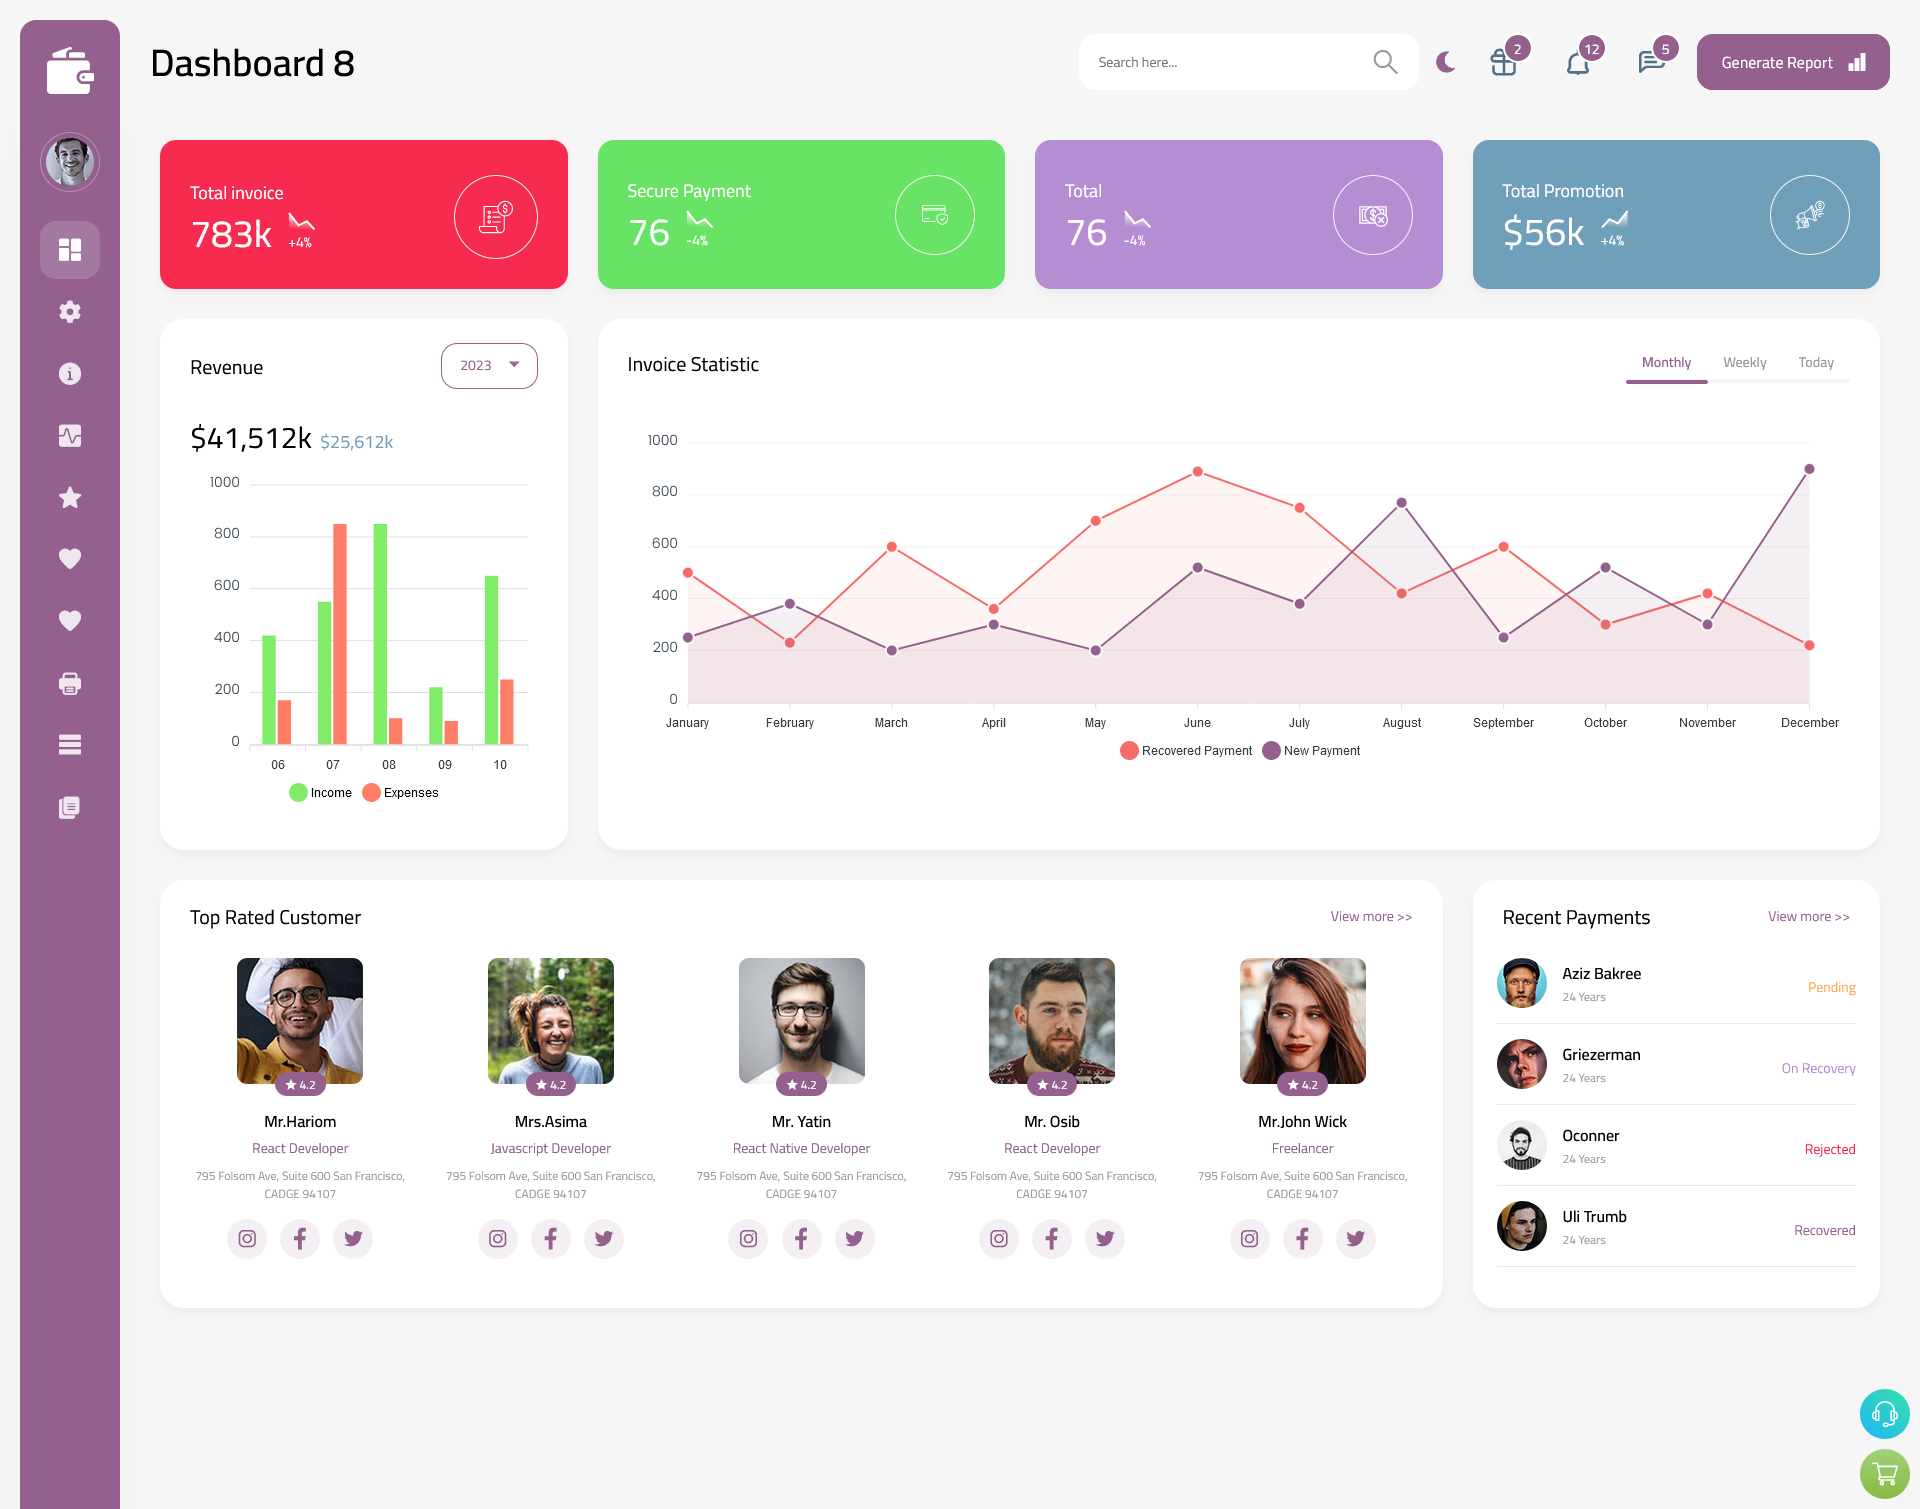
Task: Expand the 2023 year dropdown in Revenue
Action: [x=488, y=365]
